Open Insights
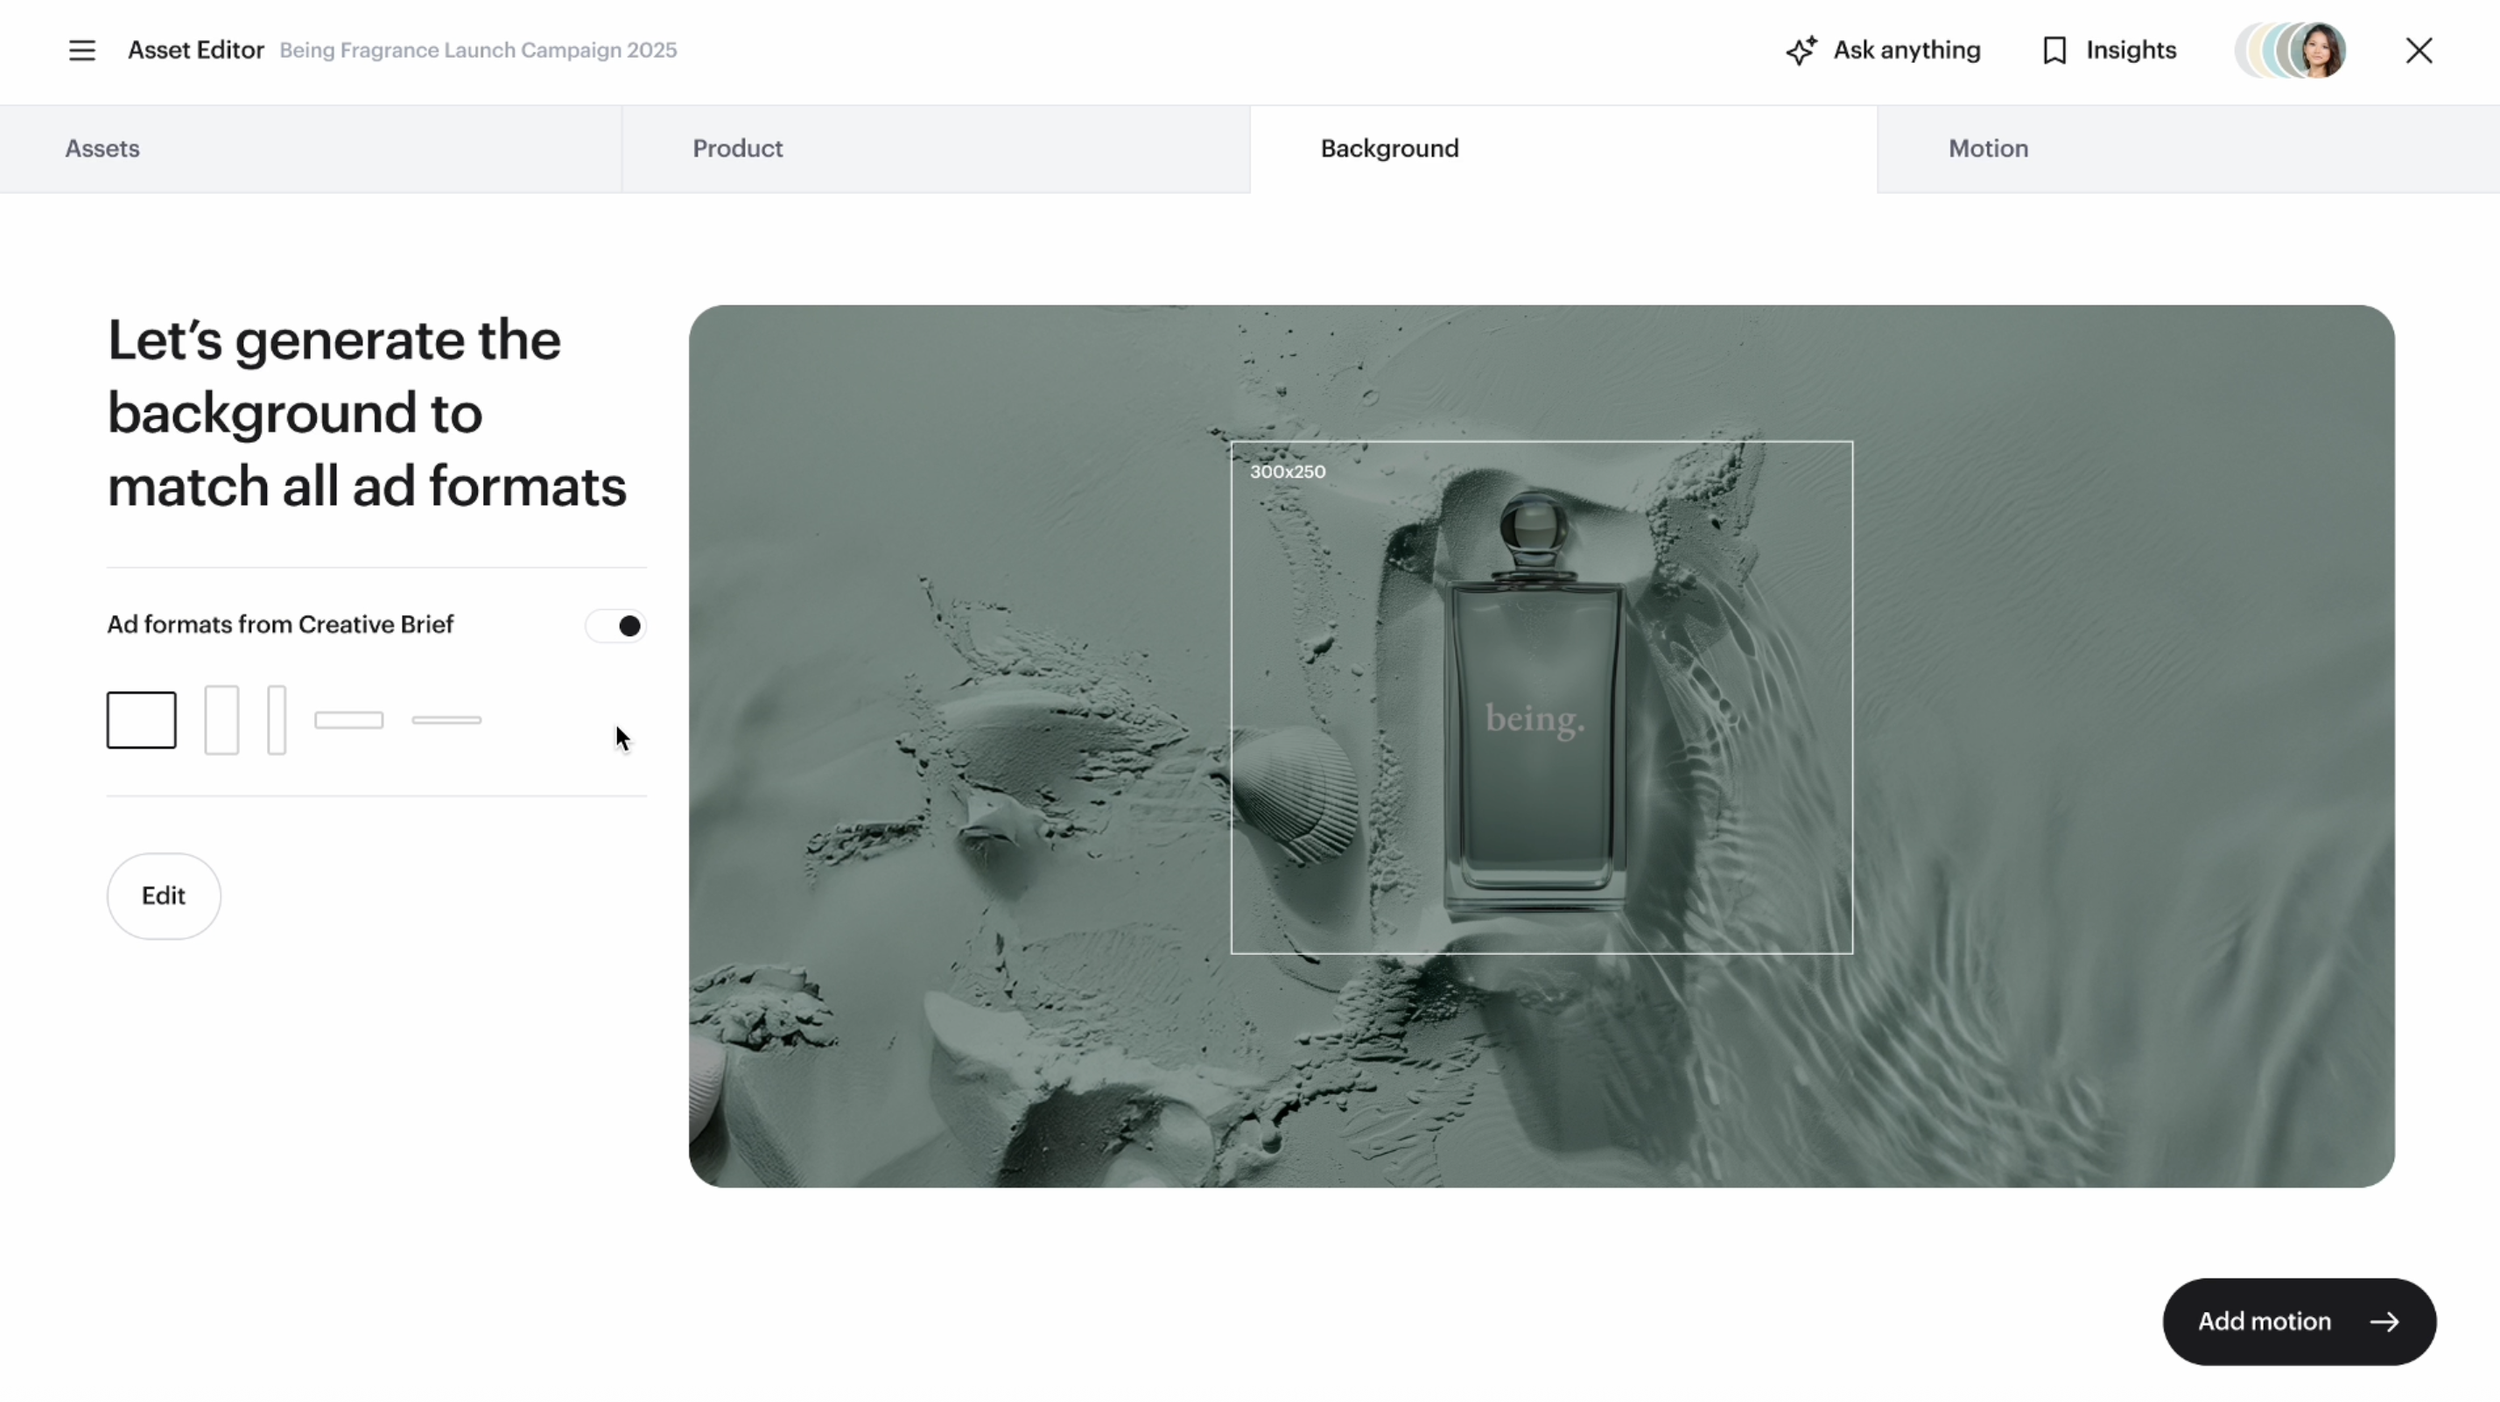 point(2131,50)
